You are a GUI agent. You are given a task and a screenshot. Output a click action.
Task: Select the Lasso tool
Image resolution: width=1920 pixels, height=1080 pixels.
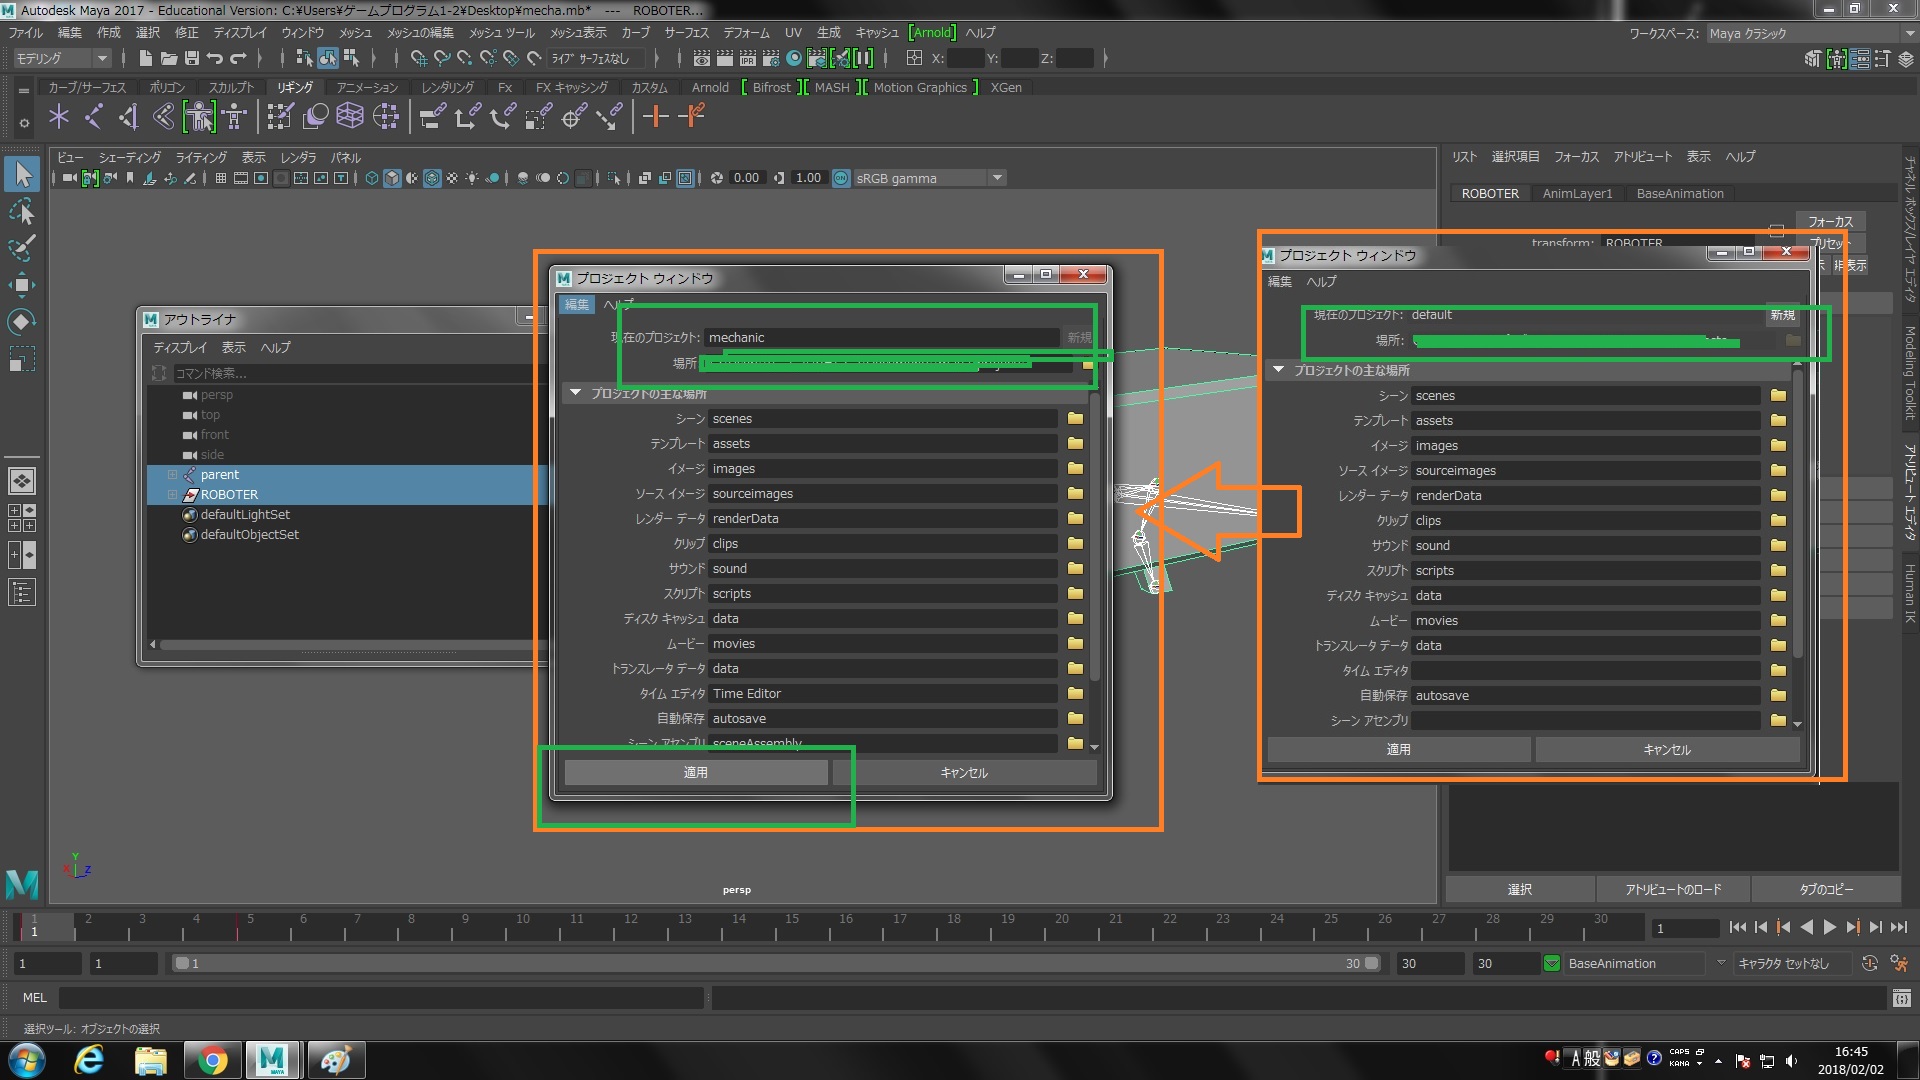click(22, 211)
